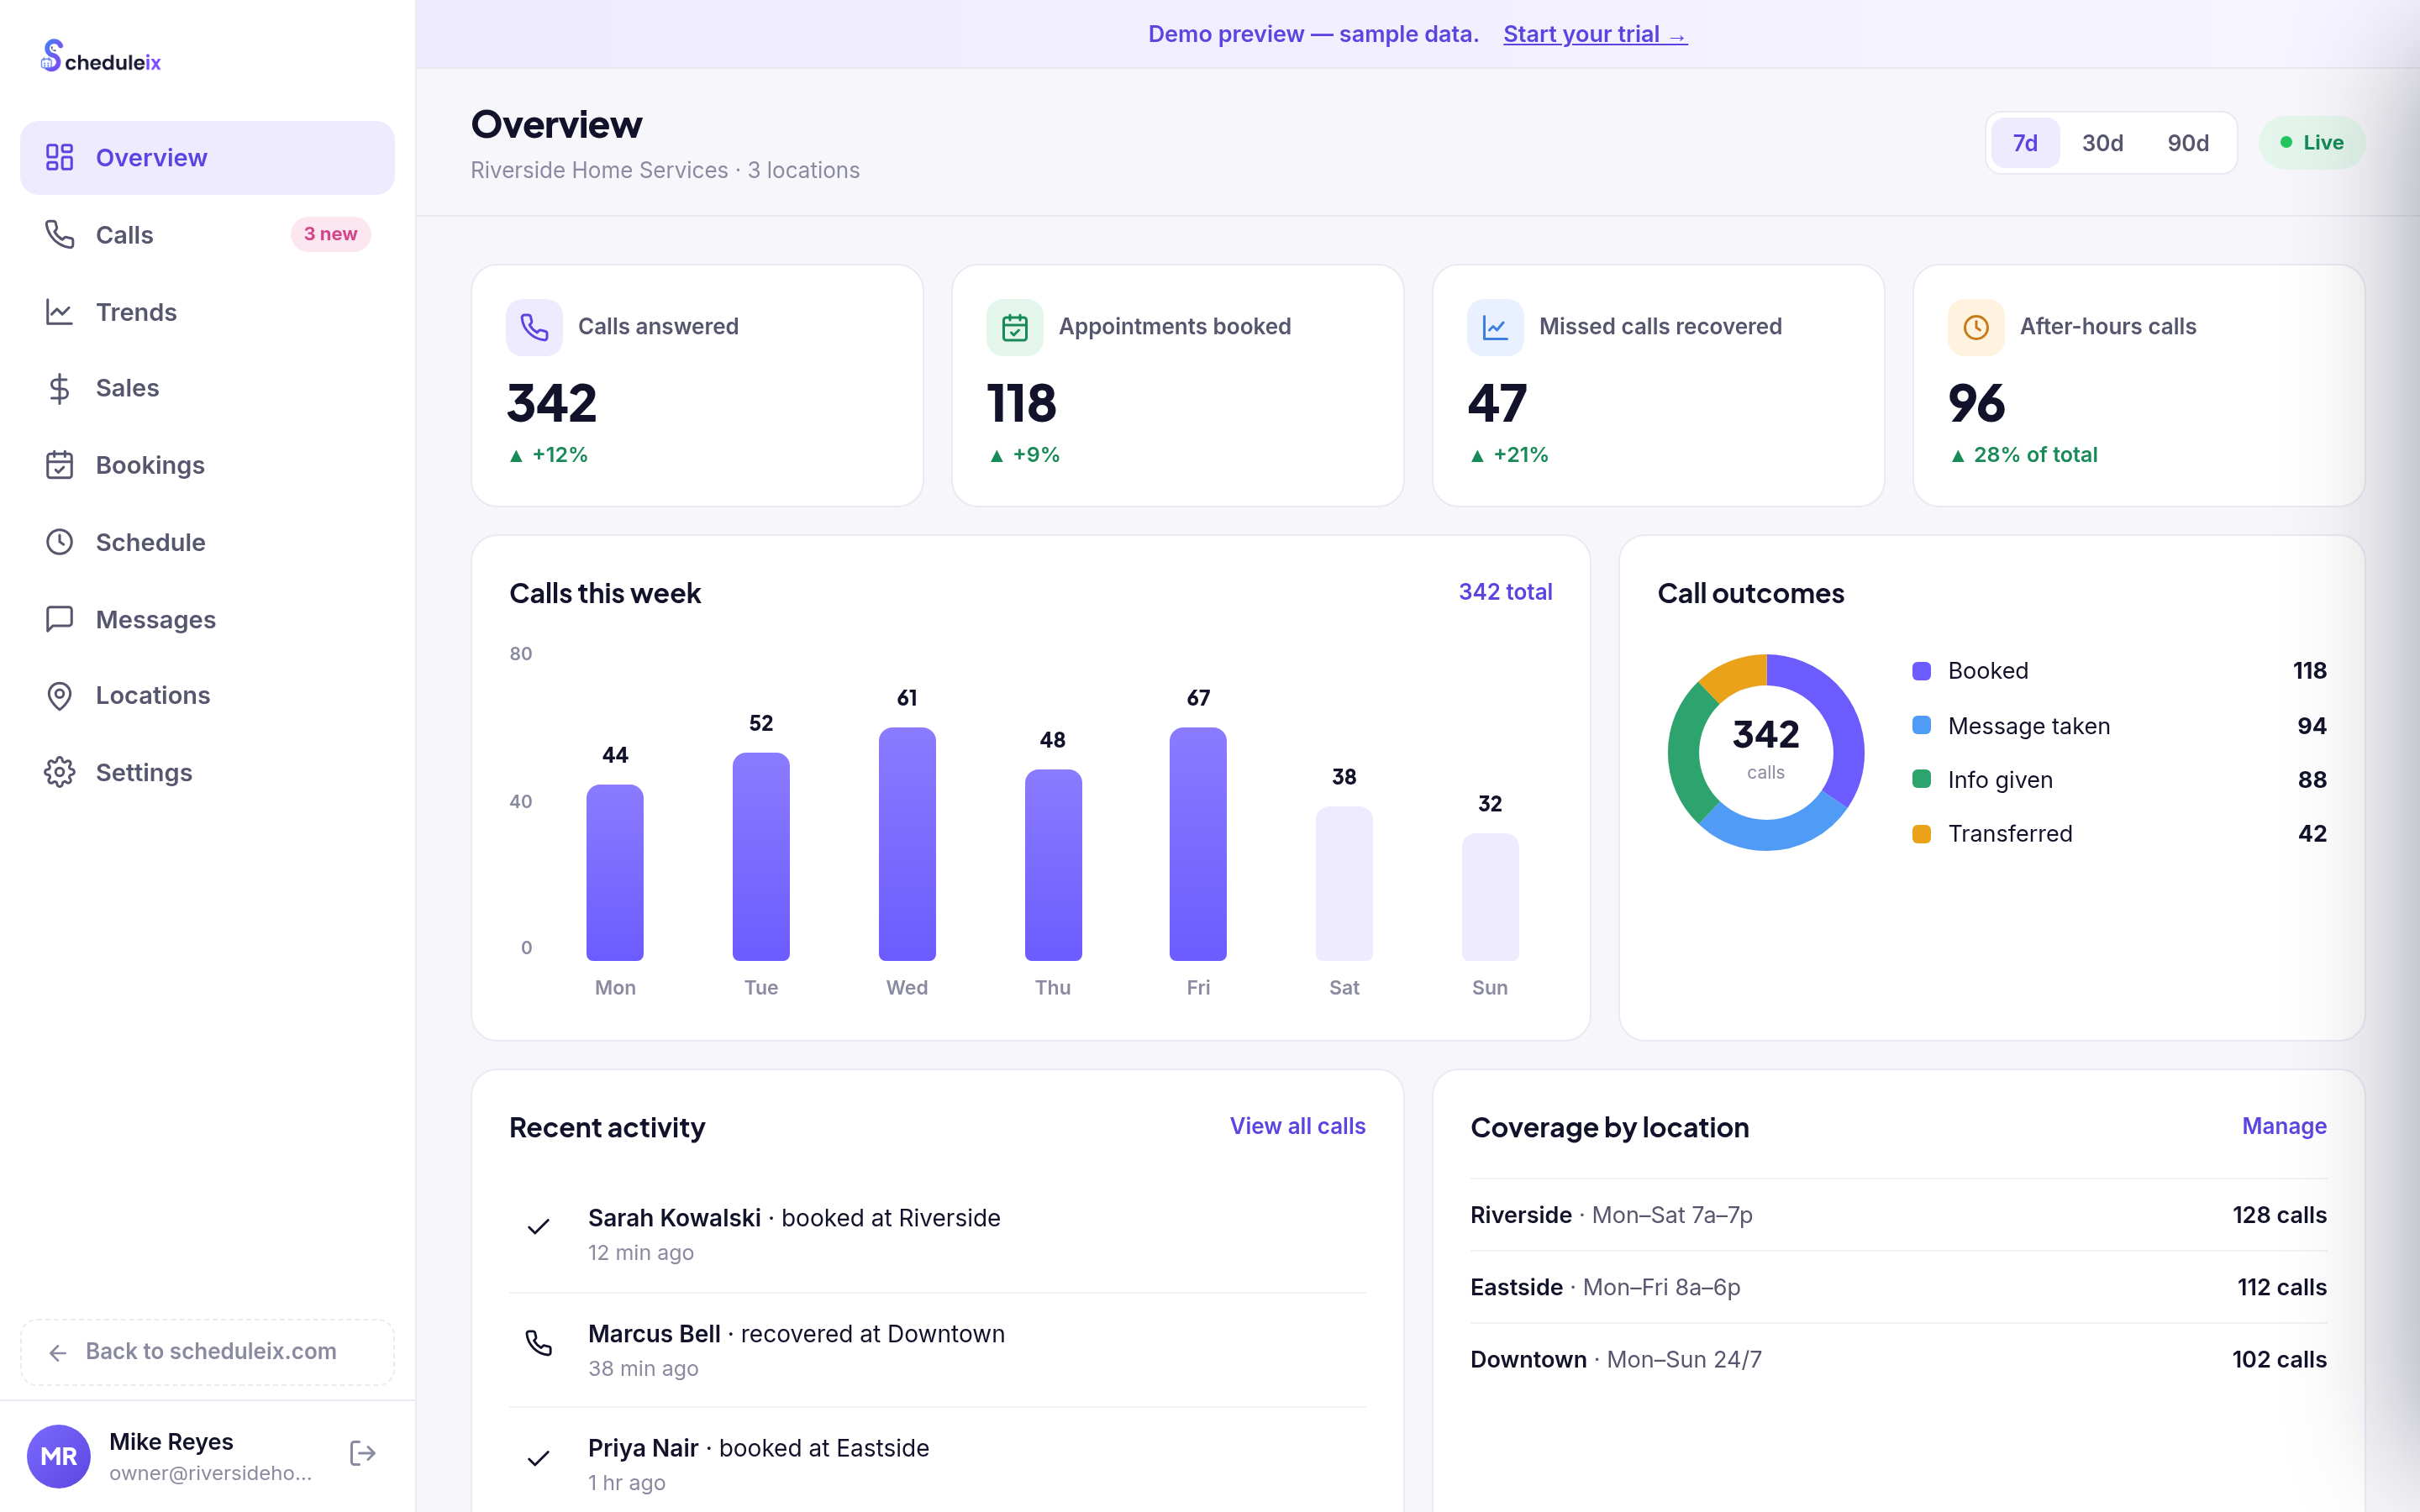Click the clock icon on After-hours calls card

tap(1976, 327)
